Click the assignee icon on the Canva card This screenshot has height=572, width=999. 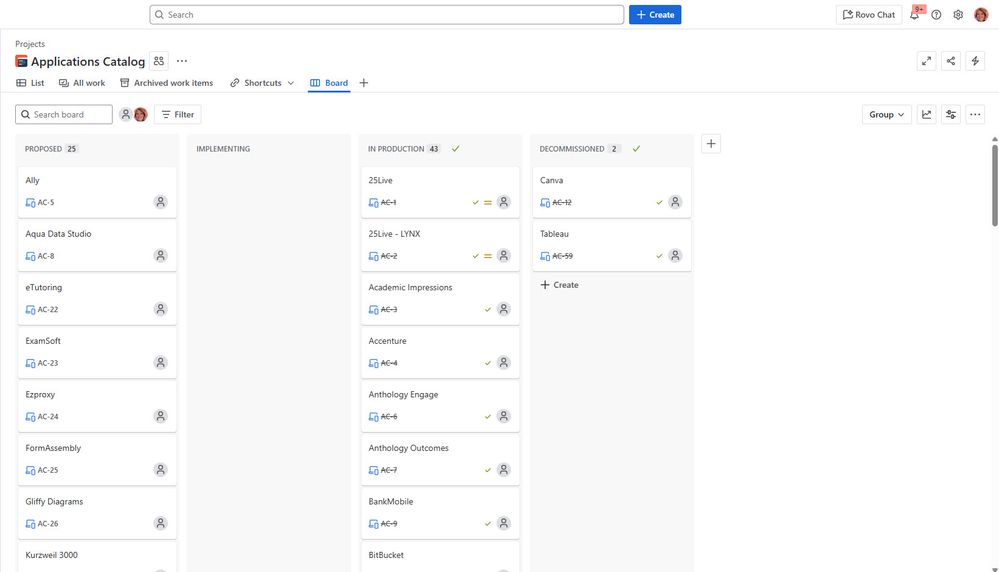[675, 202]
